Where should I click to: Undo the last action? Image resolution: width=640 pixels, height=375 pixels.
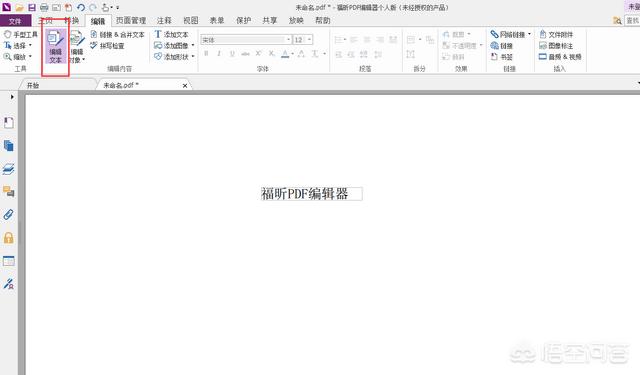(81, 7)
